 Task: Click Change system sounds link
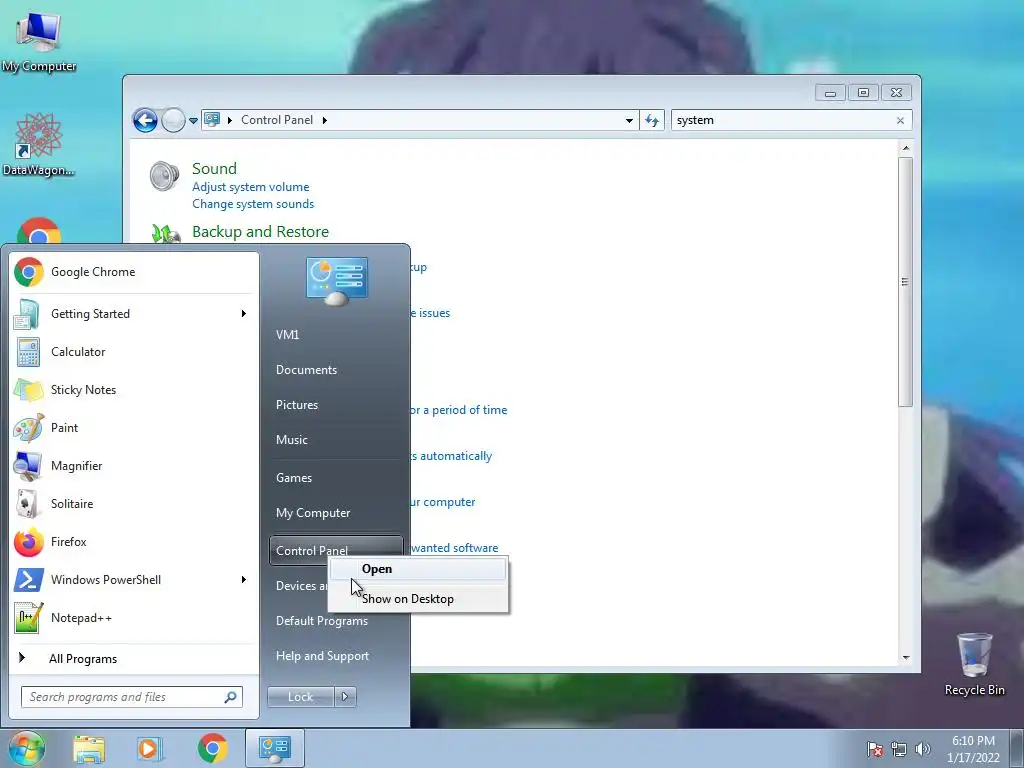point(253,204)
